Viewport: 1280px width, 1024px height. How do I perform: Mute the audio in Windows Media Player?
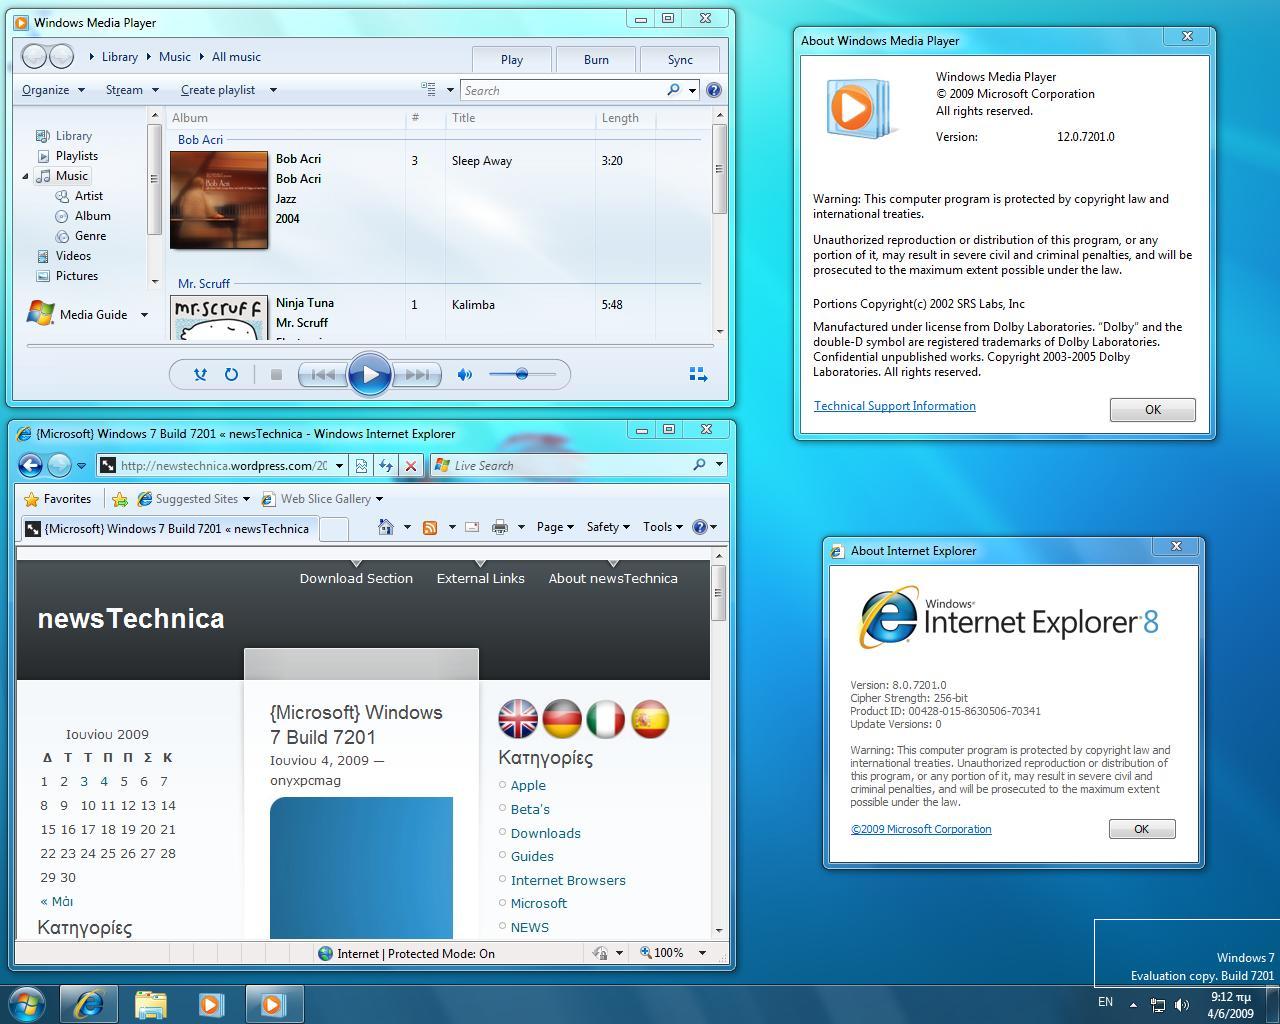[464, 374]
